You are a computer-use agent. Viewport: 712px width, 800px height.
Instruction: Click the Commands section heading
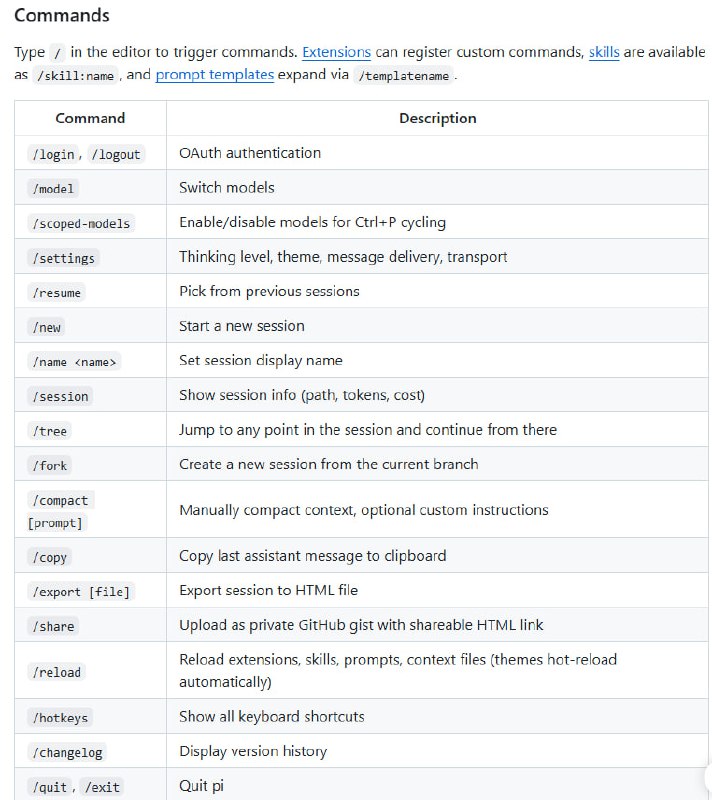pos(62,15)
